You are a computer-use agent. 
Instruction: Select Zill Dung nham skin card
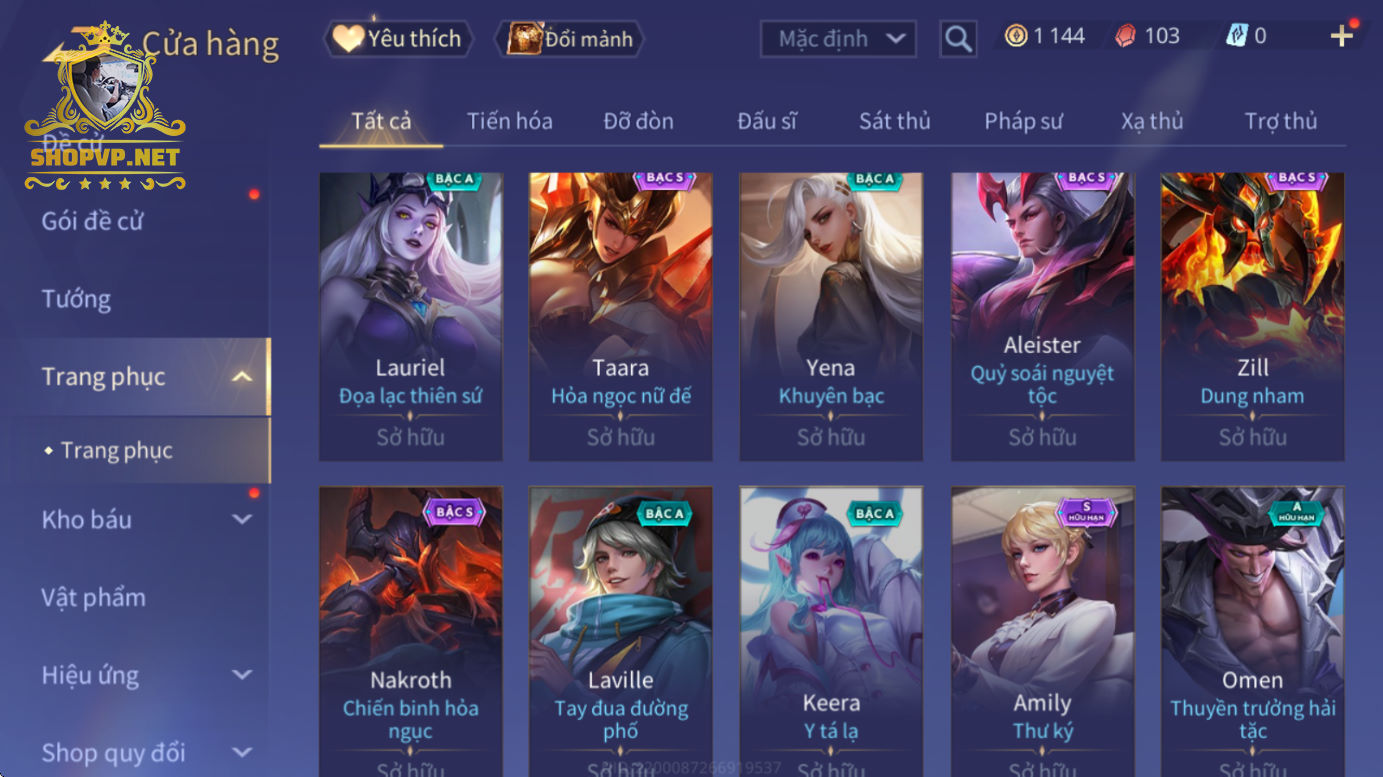point(1252,317)
